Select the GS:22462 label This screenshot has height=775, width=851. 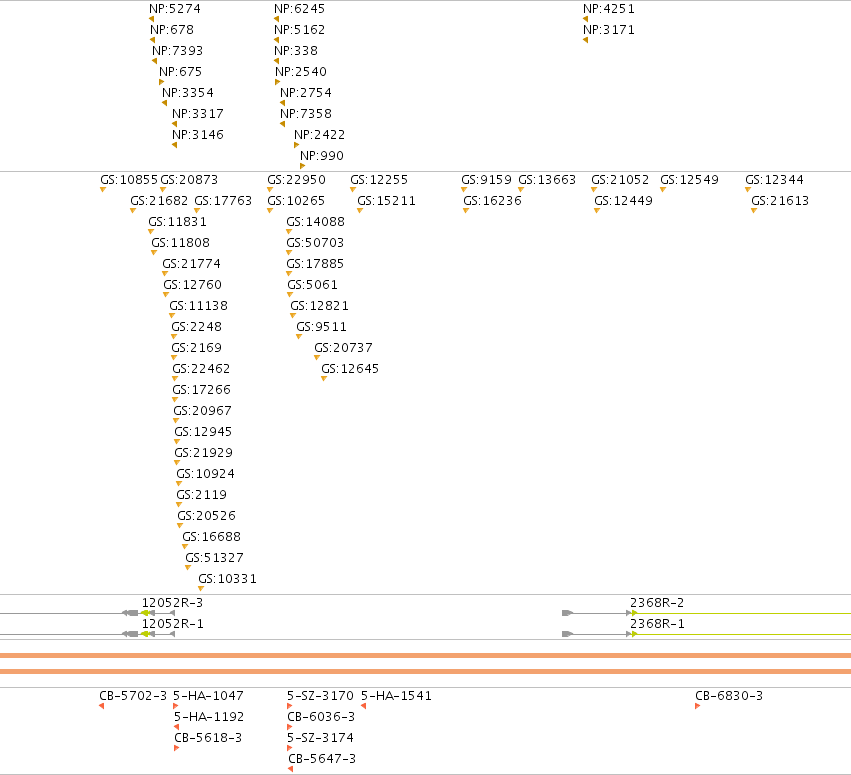pos(201,369)
